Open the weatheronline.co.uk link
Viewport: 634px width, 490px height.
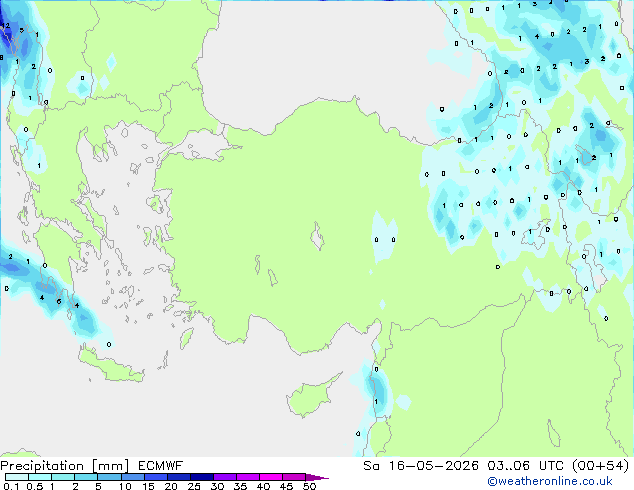click(550, 481)
